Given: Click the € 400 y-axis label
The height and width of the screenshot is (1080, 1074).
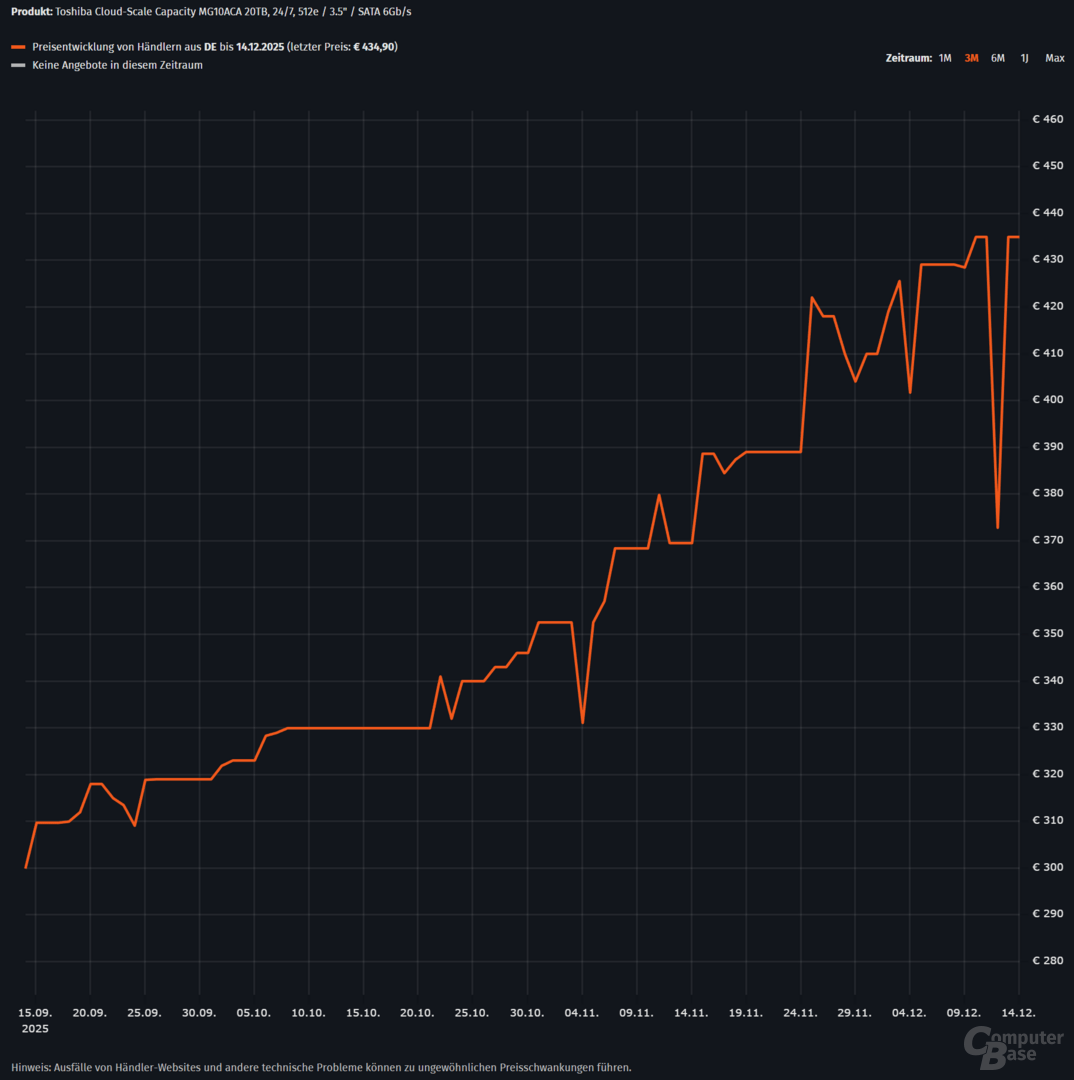Looking at the screenshot, I should pos(1047,400).
